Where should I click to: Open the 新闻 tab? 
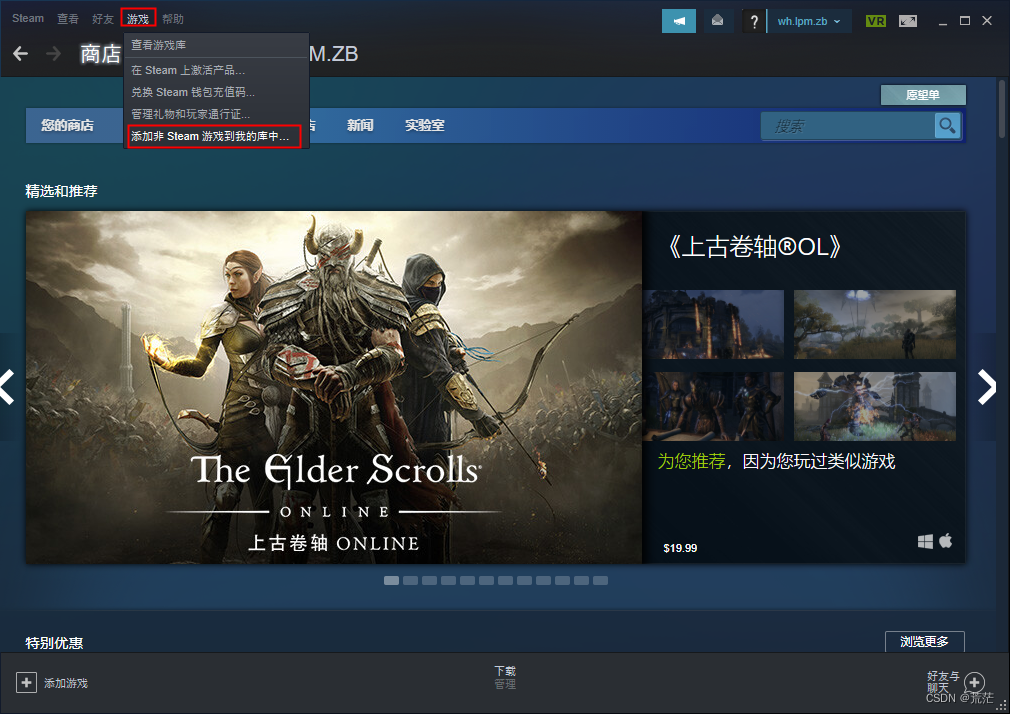(360, 125)
